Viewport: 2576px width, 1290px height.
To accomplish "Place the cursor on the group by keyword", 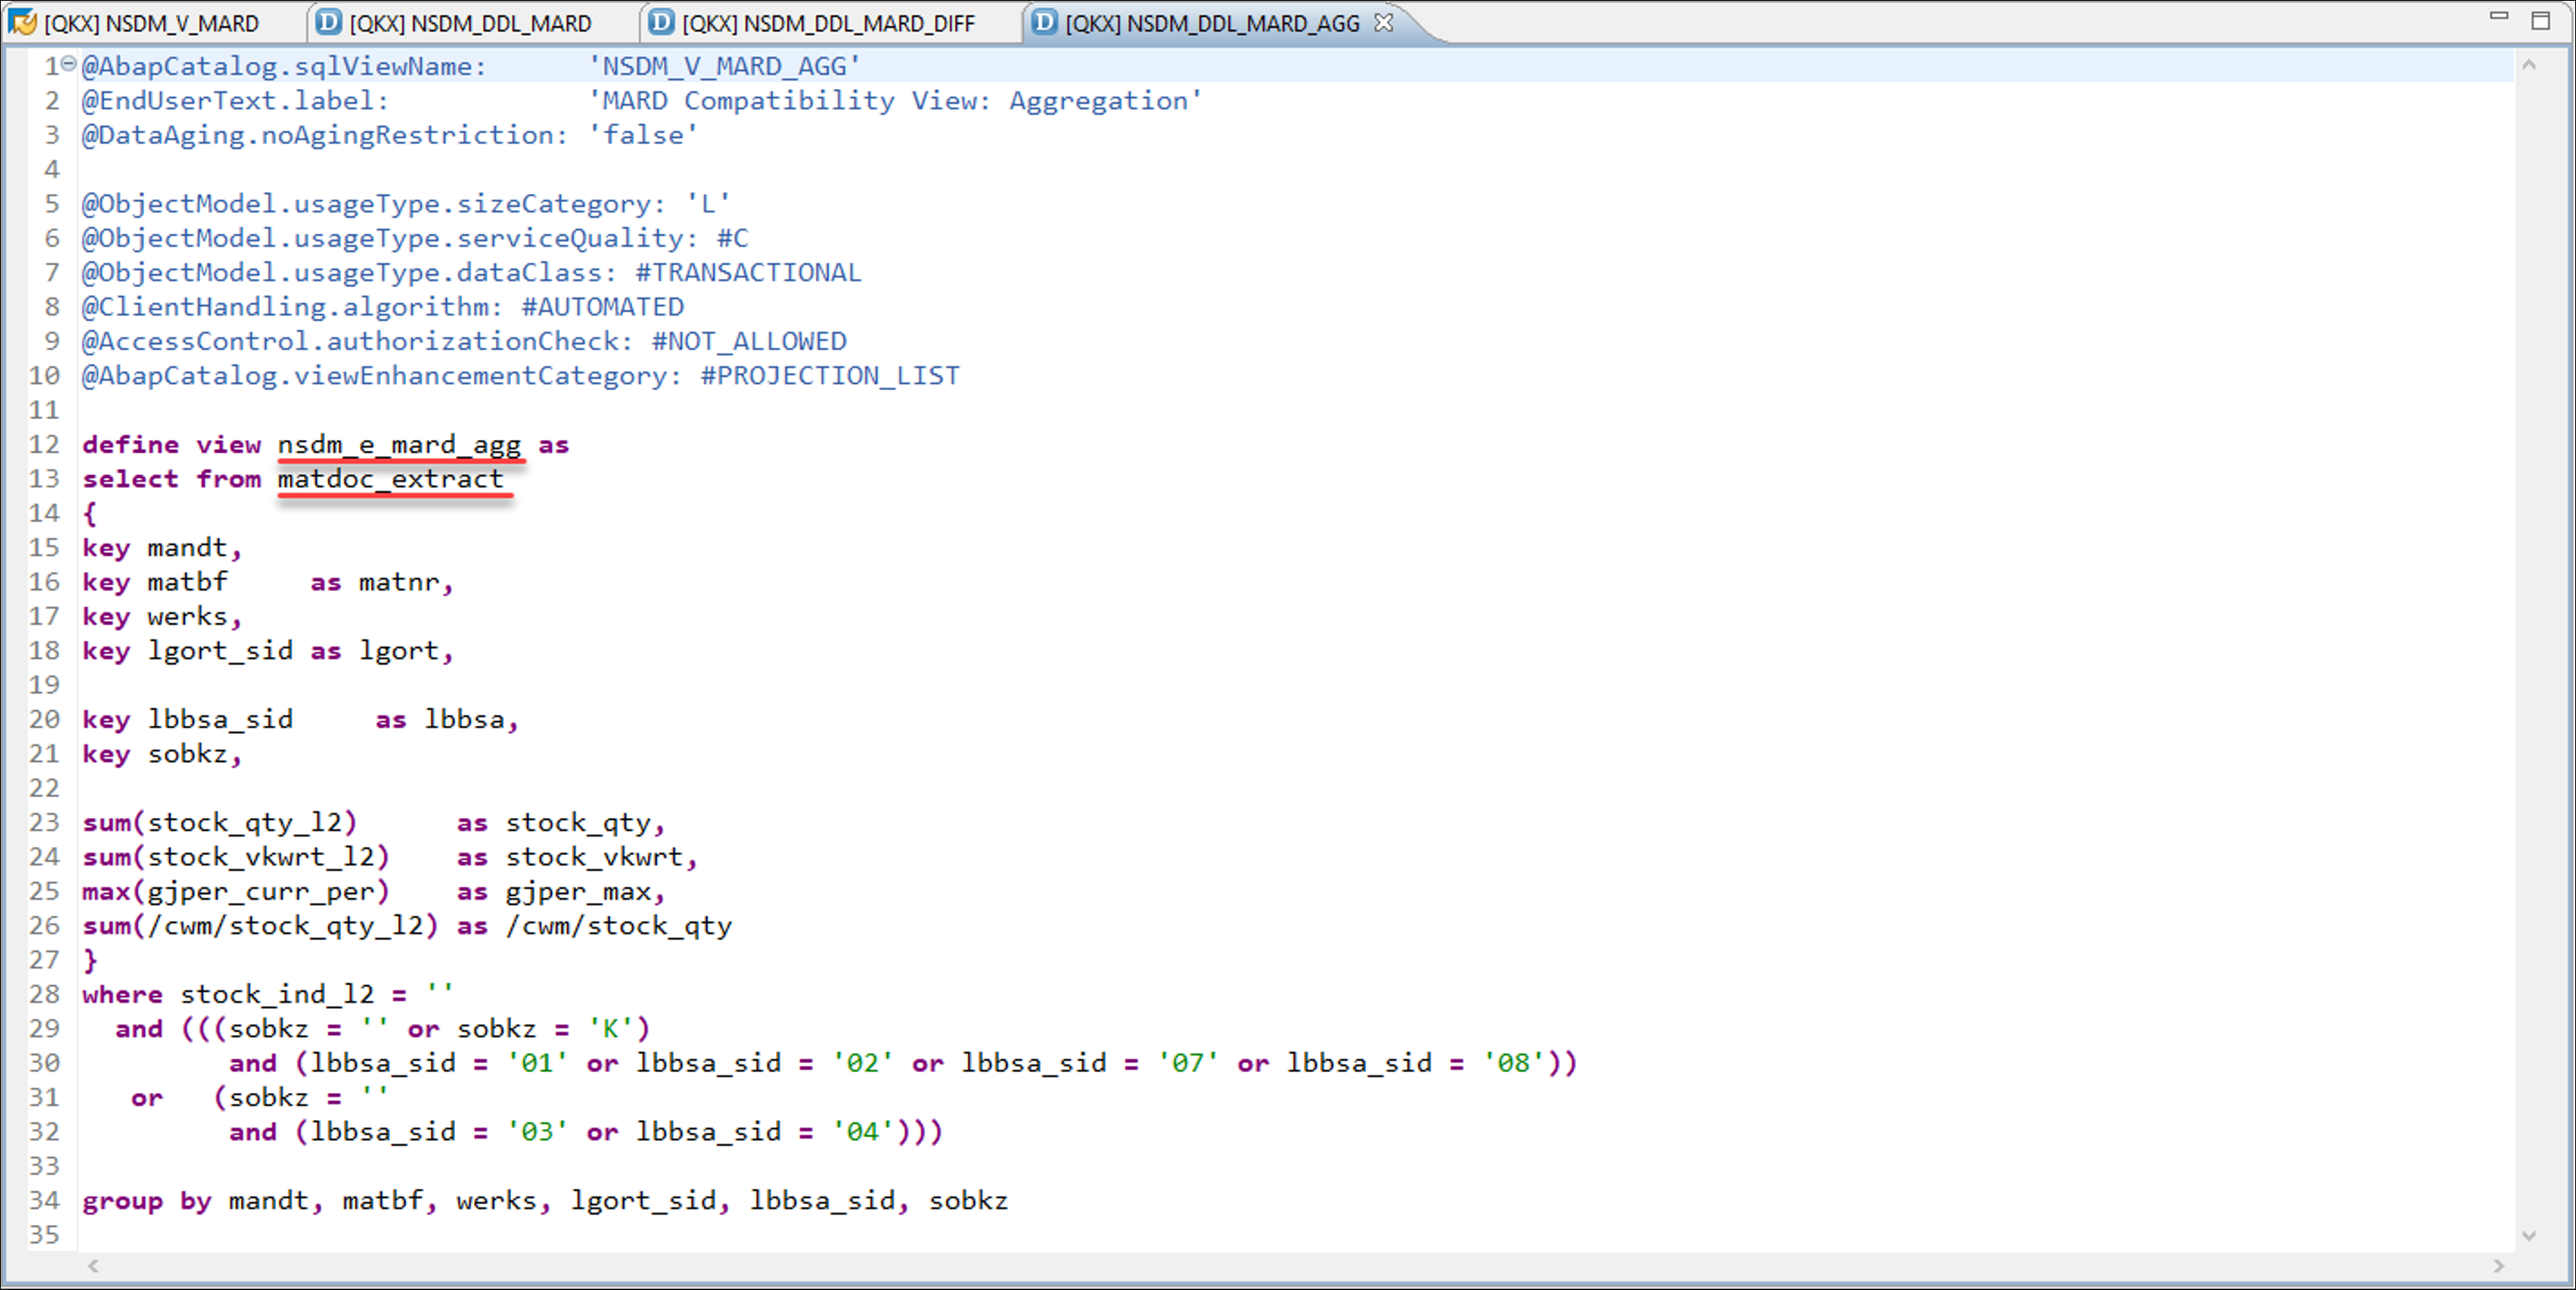I will [x=146, y=1200].
